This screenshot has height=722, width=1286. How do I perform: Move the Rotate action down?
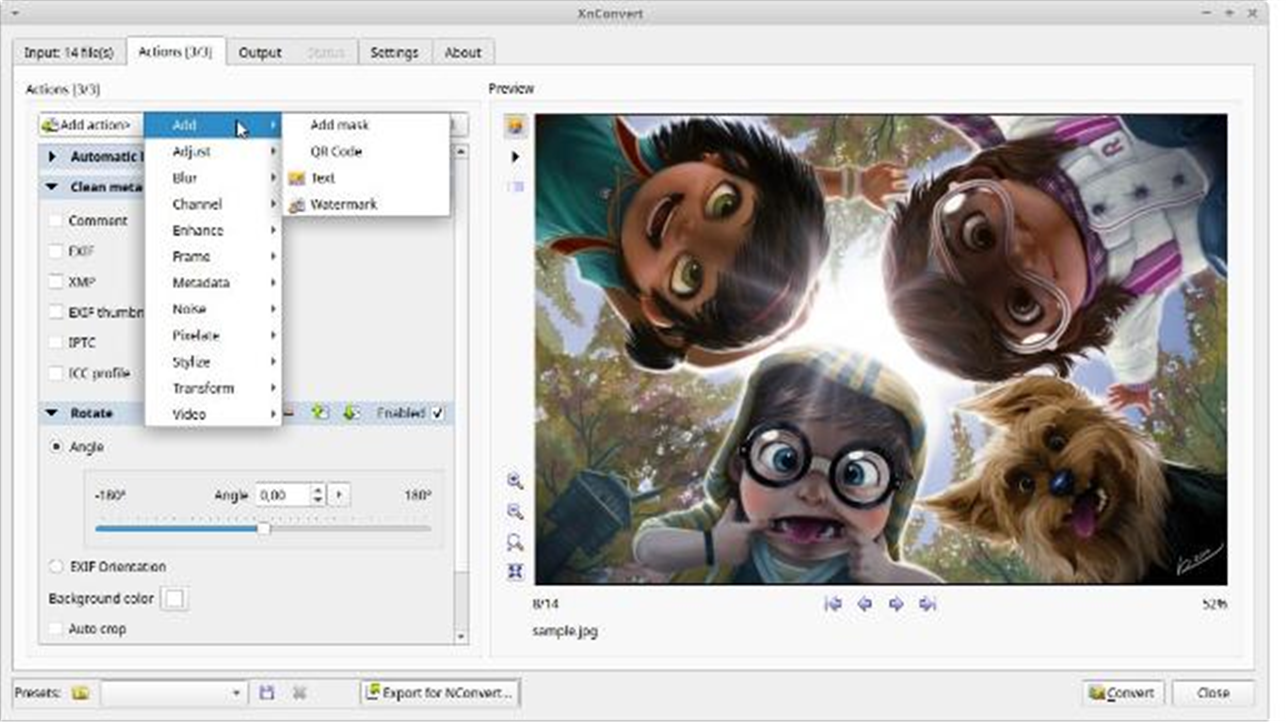[x=351, y=412]
